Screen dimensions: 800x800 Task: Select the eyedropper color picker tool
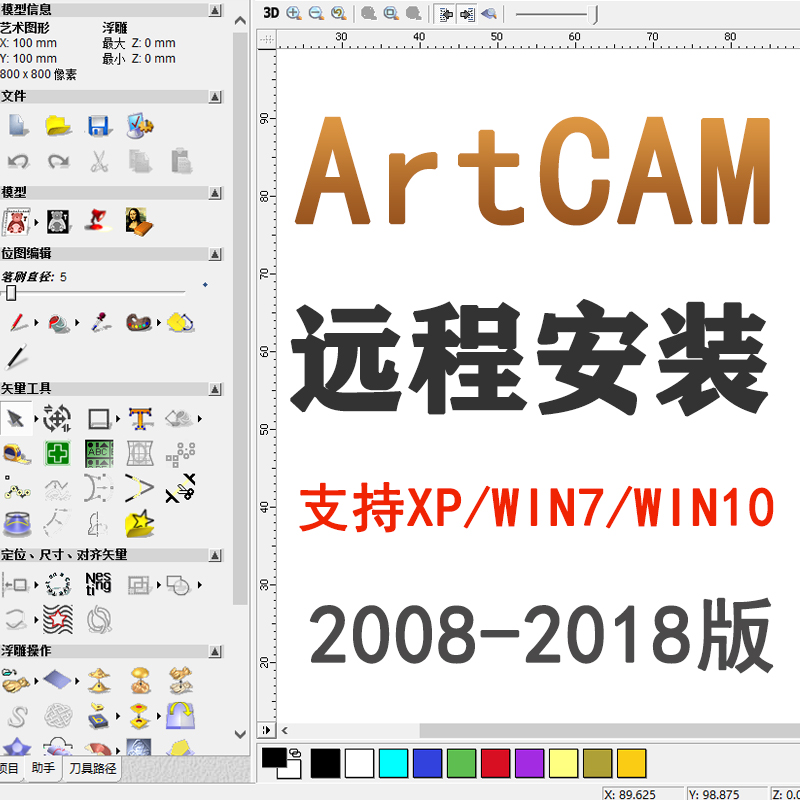coord(99,322)
